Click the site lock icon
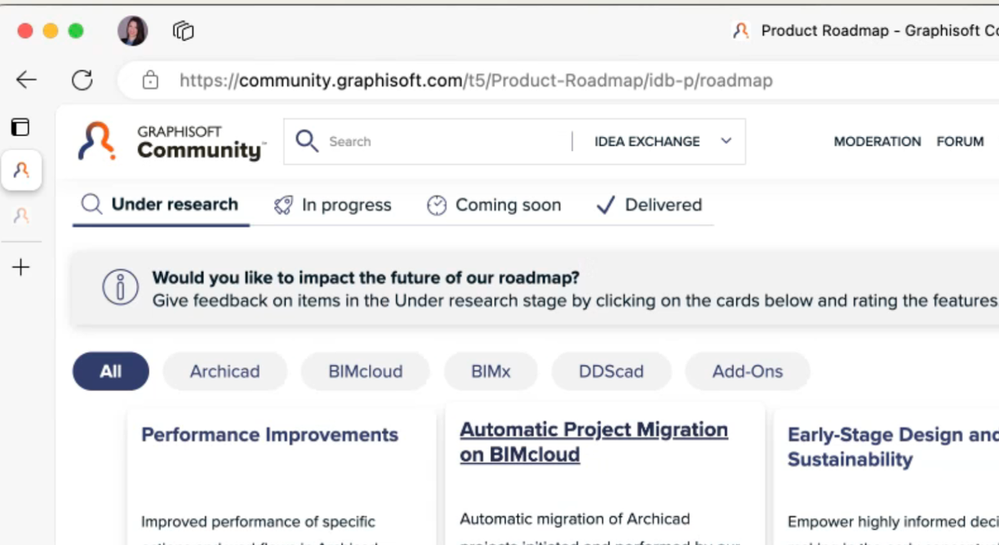Screen dimensions: 999x545 click(x=150, y=80)
